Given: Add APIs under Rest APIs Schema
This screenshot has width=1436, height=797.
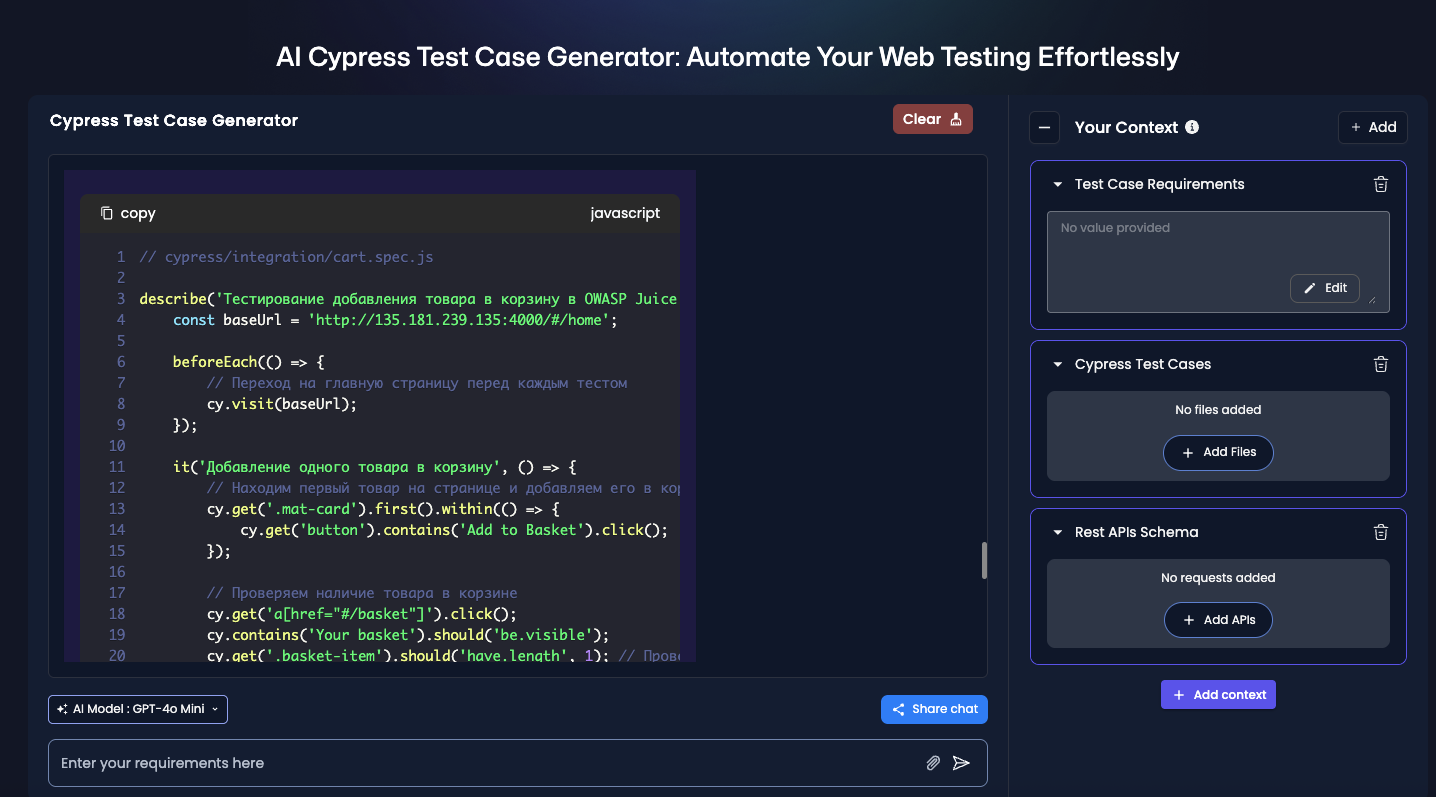Looking at the screenshot, I should click(1218, 620).
